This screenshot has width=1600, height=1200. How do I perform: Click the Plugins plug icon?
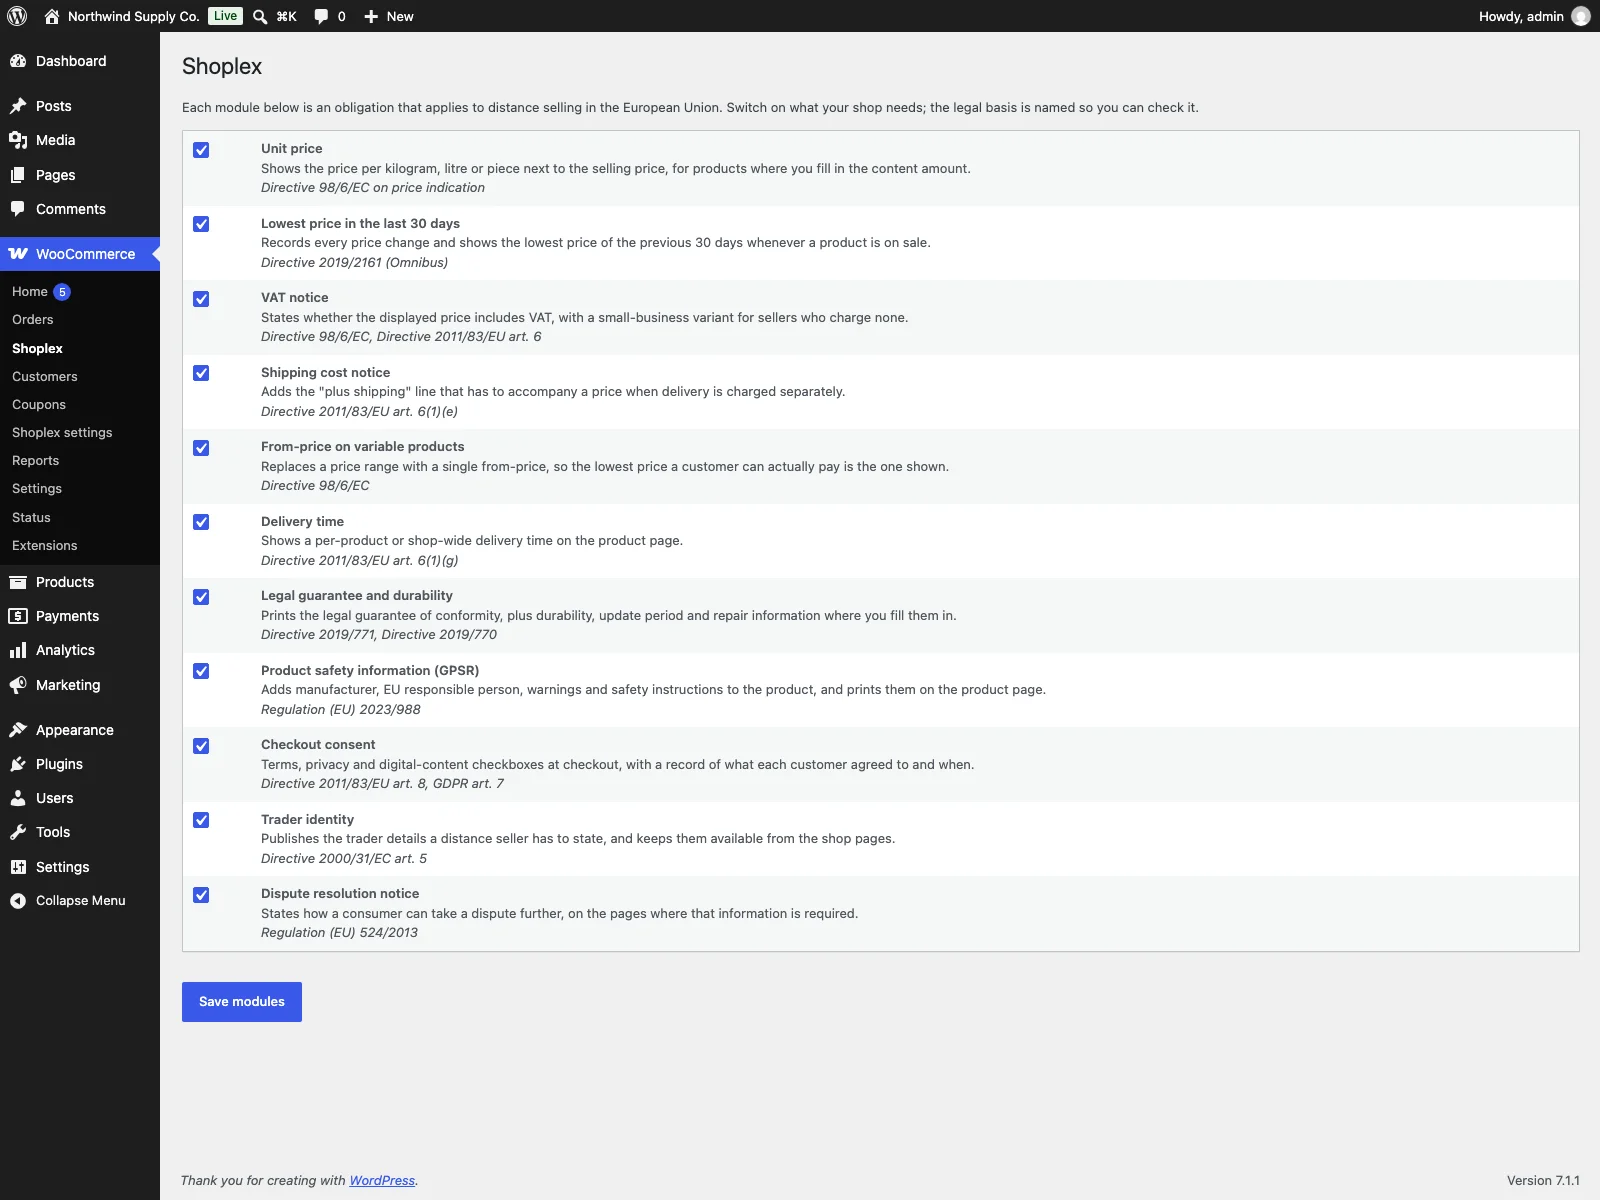point(18,764)
